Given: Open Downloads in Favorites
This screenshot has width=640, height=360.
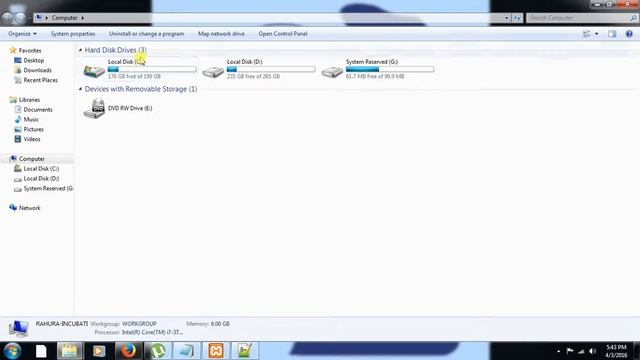Looking at the screenshot, I should (x=37, y=70).
